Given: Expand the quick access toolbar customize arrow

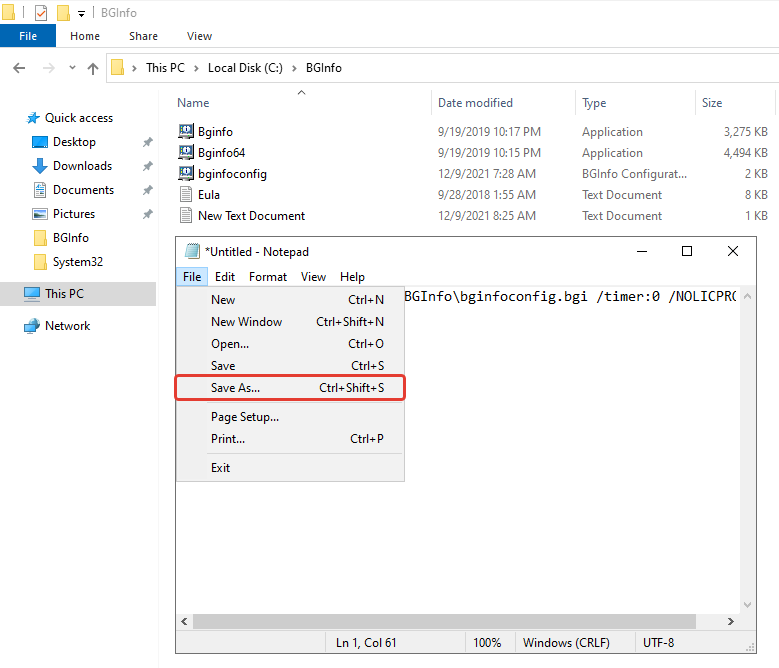Looking at the screenshot, I should click(82, 13).
